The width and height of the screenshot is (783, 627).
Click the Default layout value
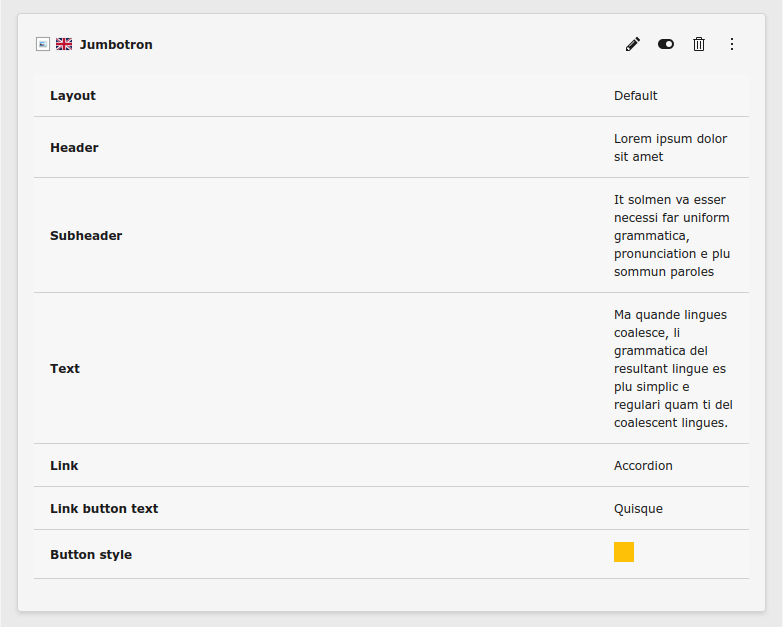[x=636, y=96]
